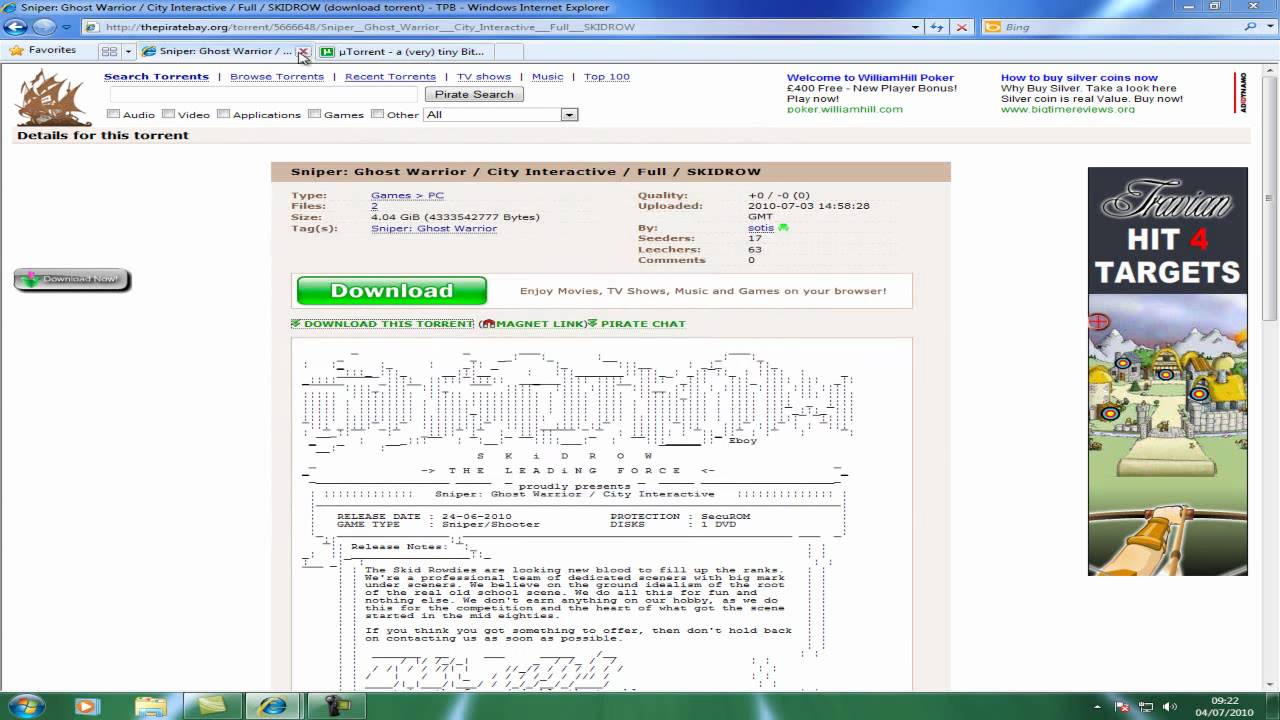
Task: Open a new blank tab
Action: coord(508,51)
